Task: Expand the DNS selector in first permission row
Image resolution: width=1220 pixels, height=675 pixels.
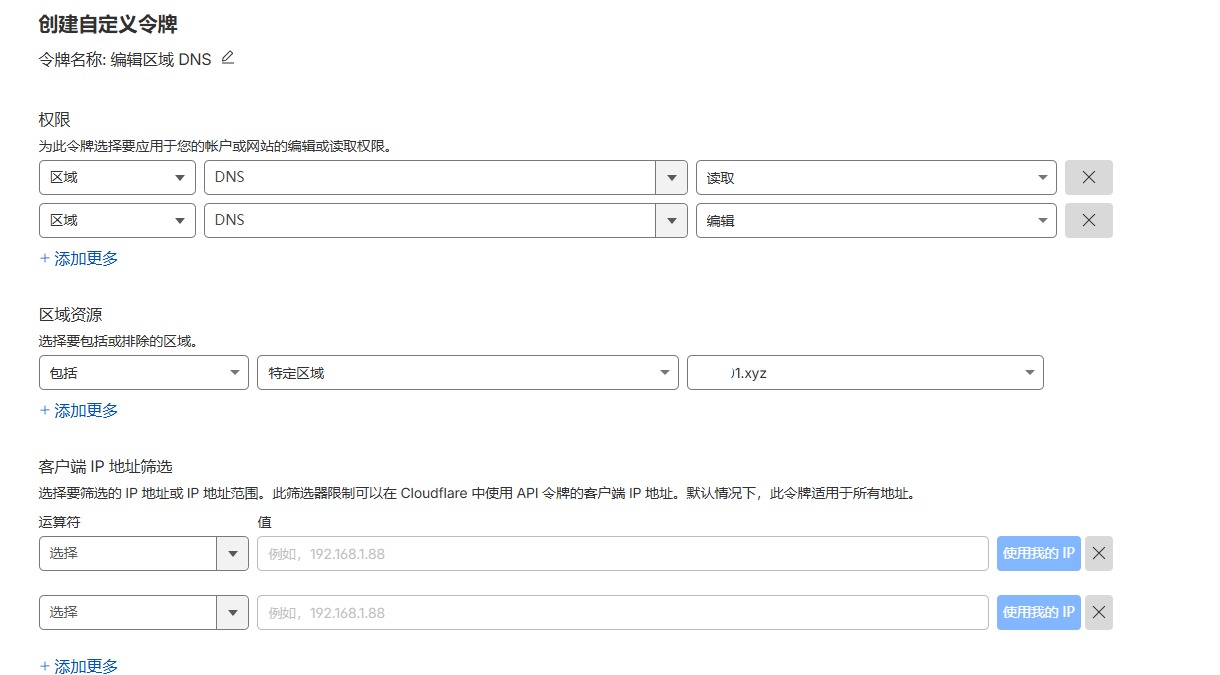Action: pyautogui.click(x=671, y=178)
